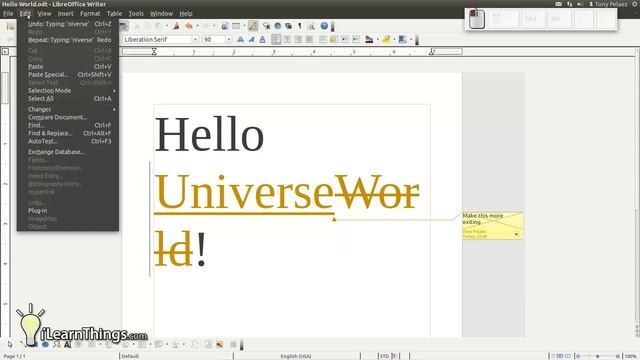Open Tony Pelaez user menu in top panel
Screen dimensions: 640x360
pos(608,4)
